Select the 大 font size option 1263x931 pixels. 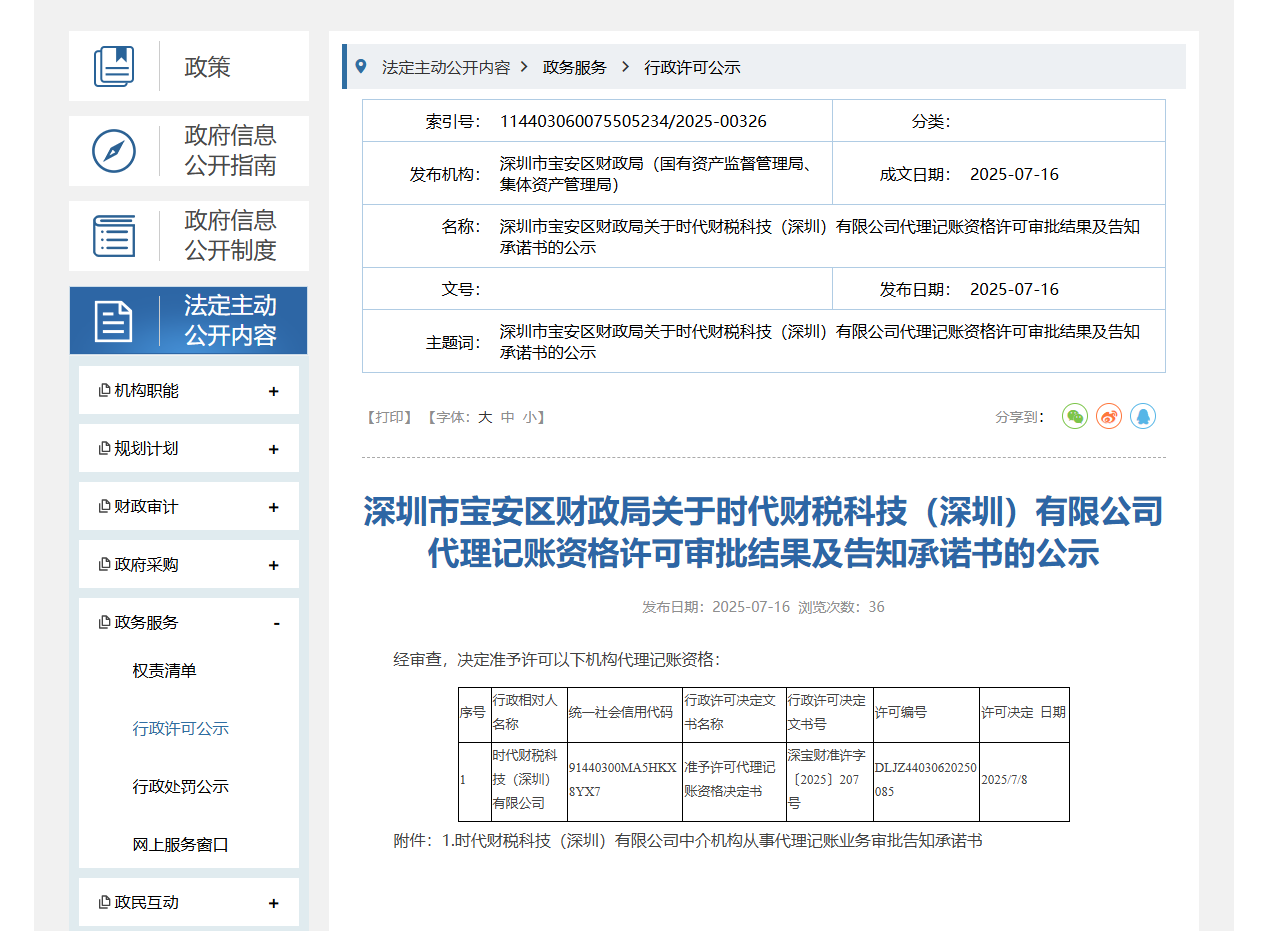click(x=484, y=417)
